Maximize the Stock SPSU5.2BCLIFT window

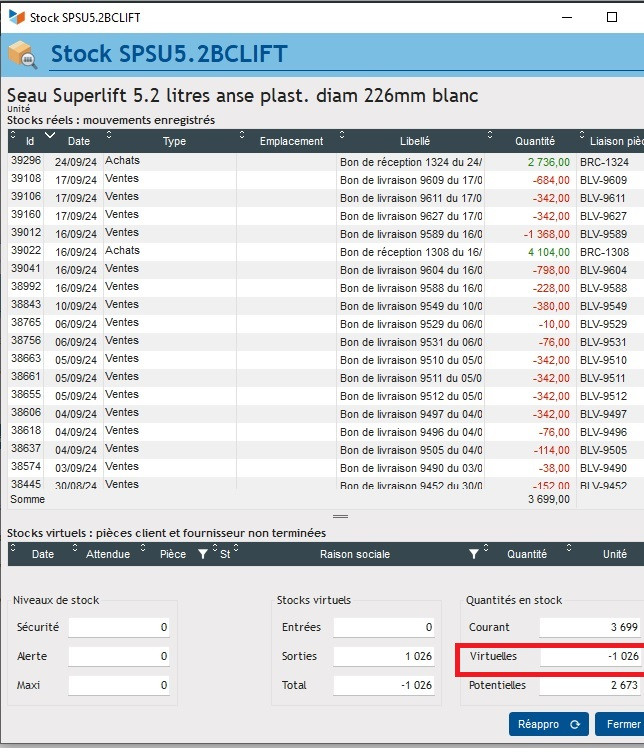pyautogui.click(x=612, y=17)
